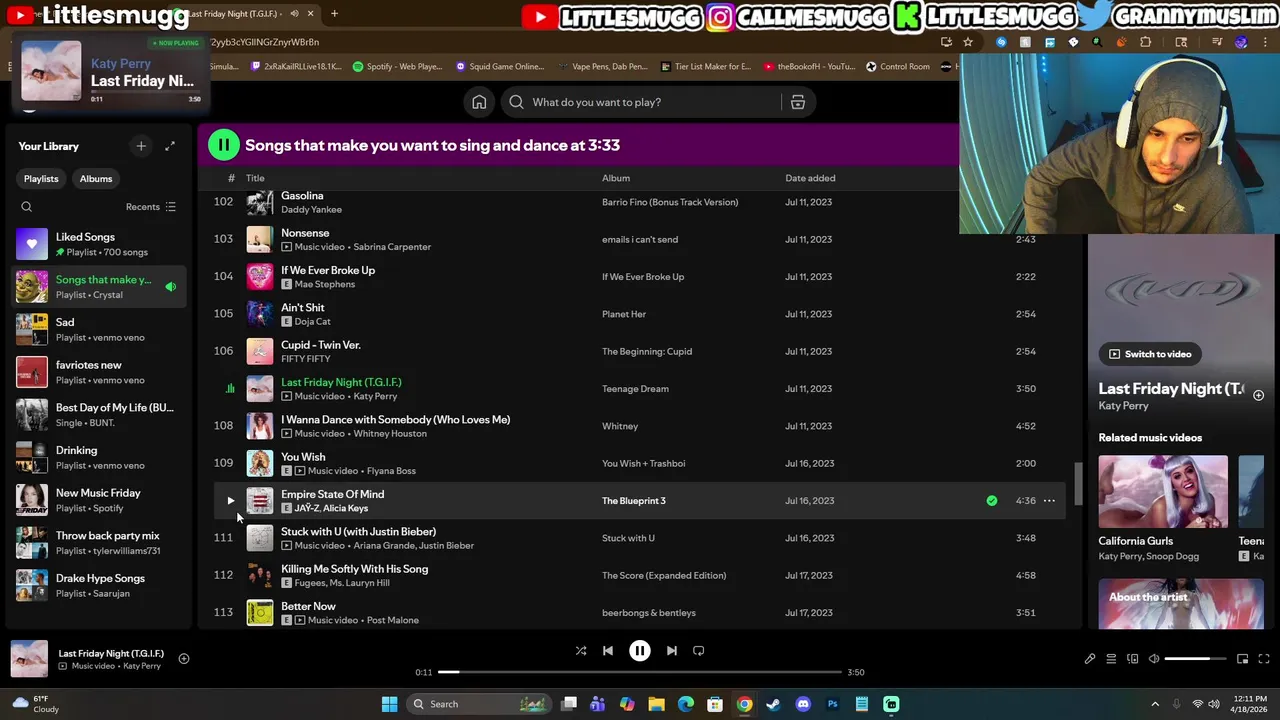Open Whitney Houston artist link
The height and width of the screenshot is (720, 1280).
pos(390,434)
